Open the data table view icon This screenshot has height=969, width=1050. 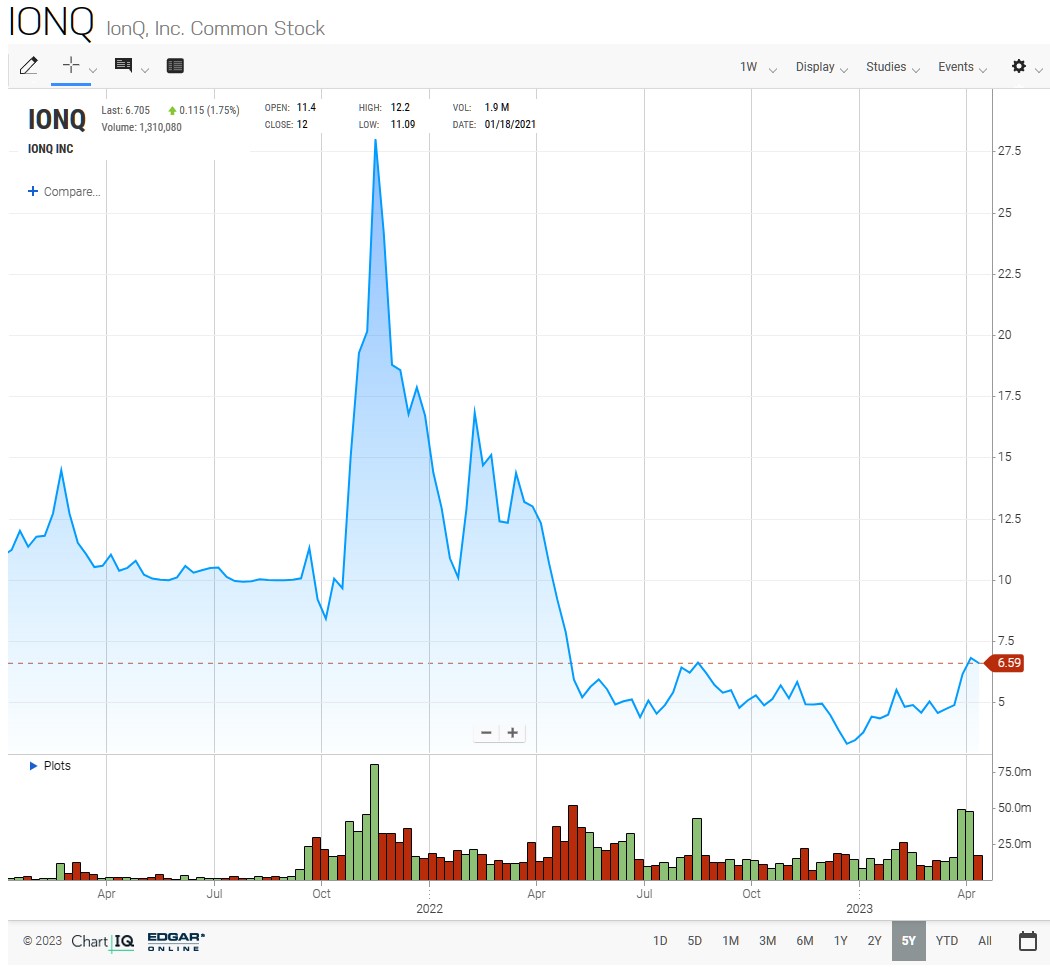click(175, 66)
